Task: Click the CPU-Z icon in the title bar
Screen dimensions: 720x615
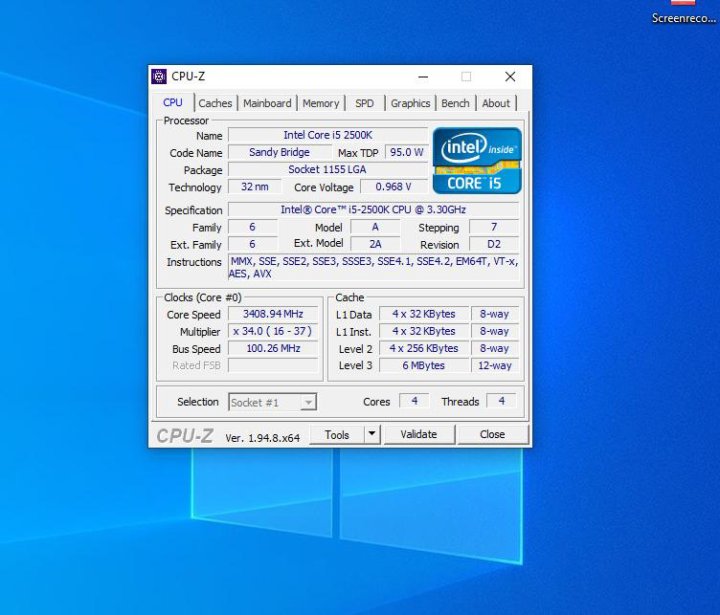Action: click(x=159, y=77)
